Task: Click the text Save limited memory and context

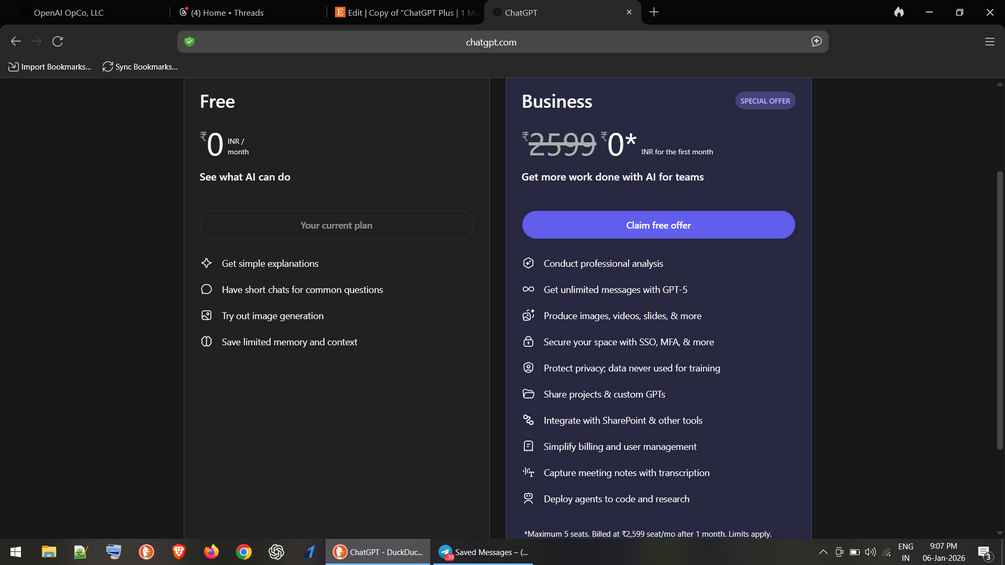Action: 289,342
